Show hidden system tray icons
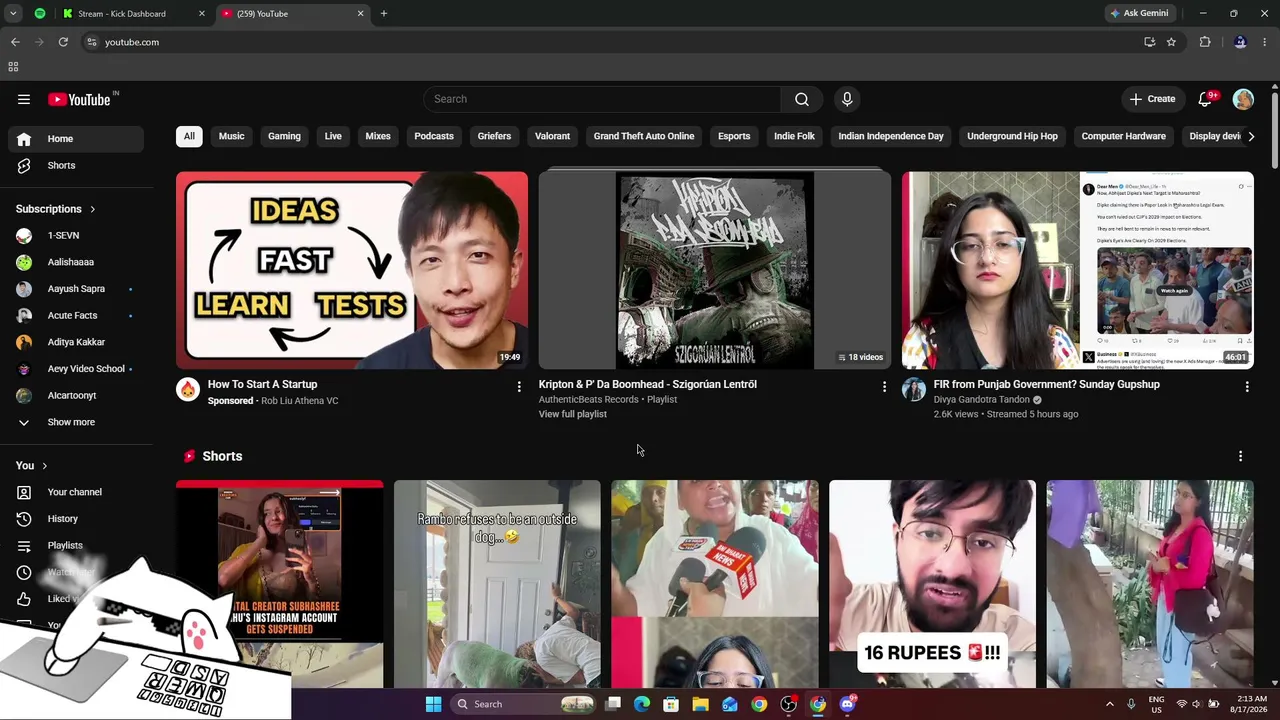The image size is (1280, 720). coord(1109,704)
